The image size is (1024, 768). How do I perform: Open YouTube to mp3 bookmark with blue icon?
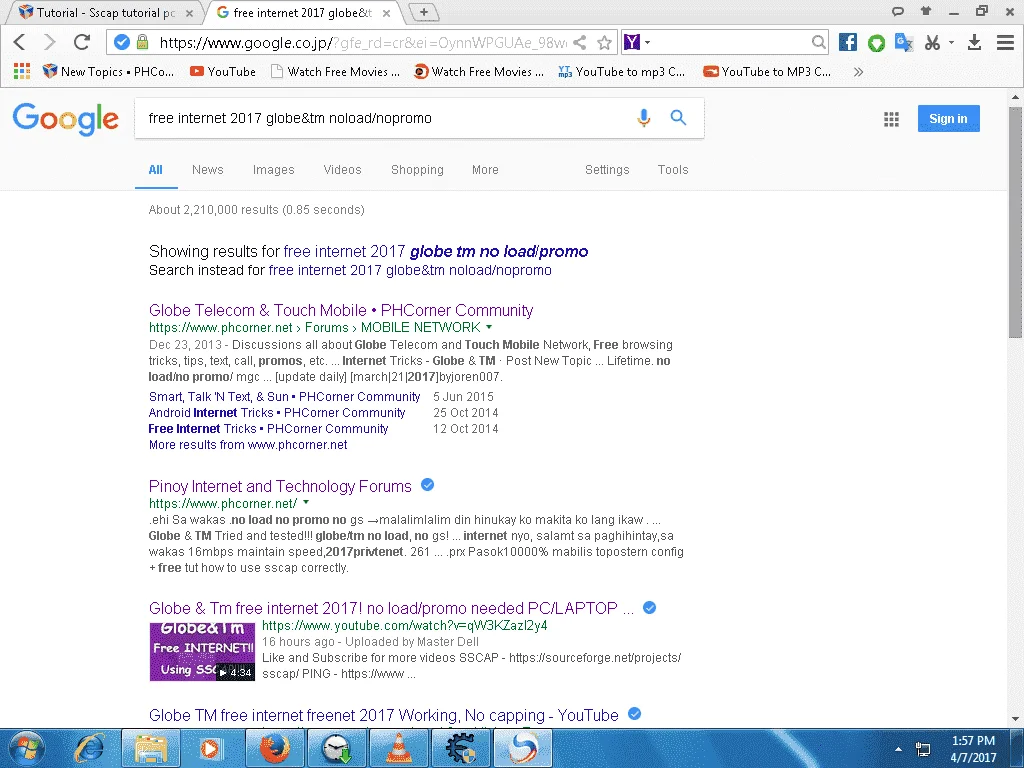[622, 72]
